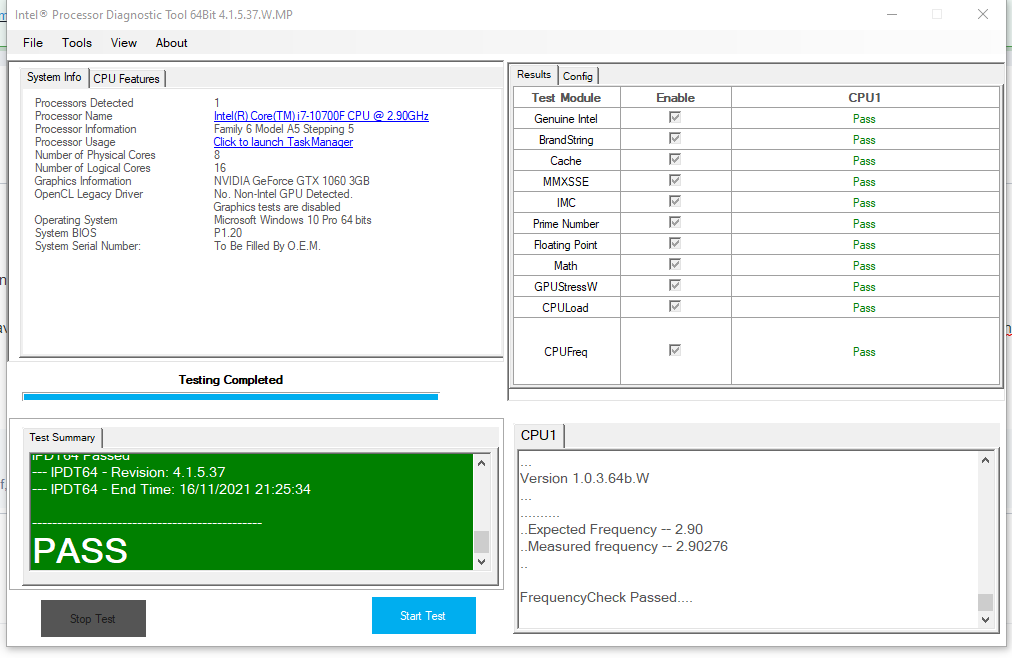Viewport: 1012px width, 658px height.
Task: Toggle the Prime Number enable checkbox
Action: (675, 222)
